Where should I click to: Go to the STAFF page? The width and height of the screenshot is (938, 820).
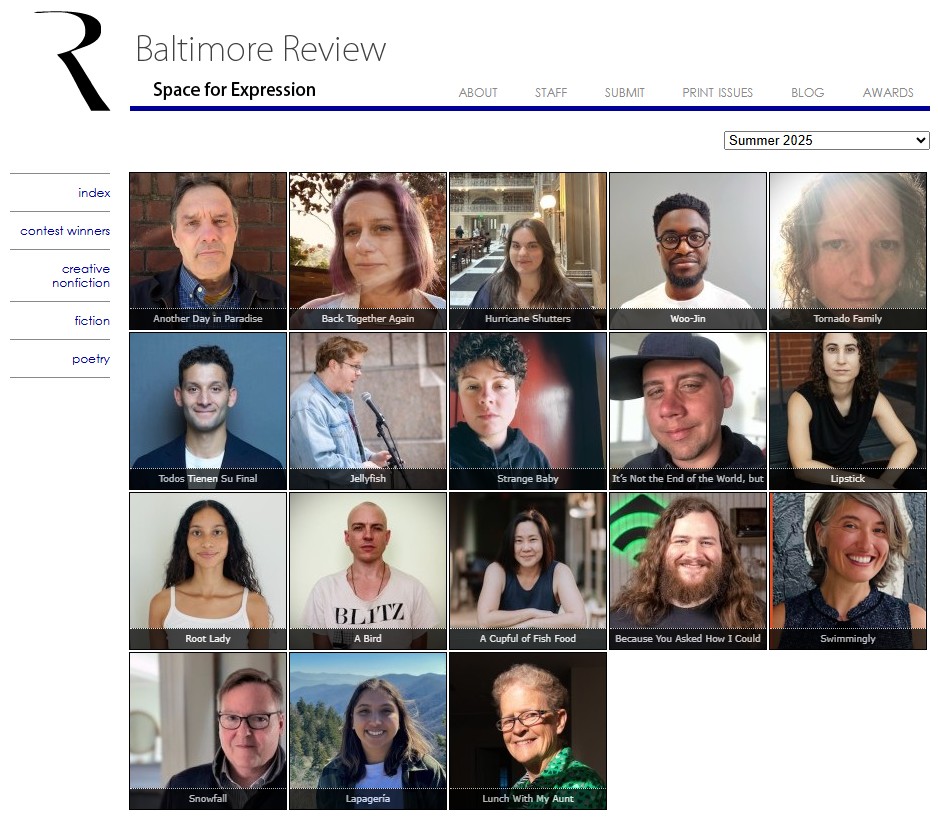pos(550,93)
